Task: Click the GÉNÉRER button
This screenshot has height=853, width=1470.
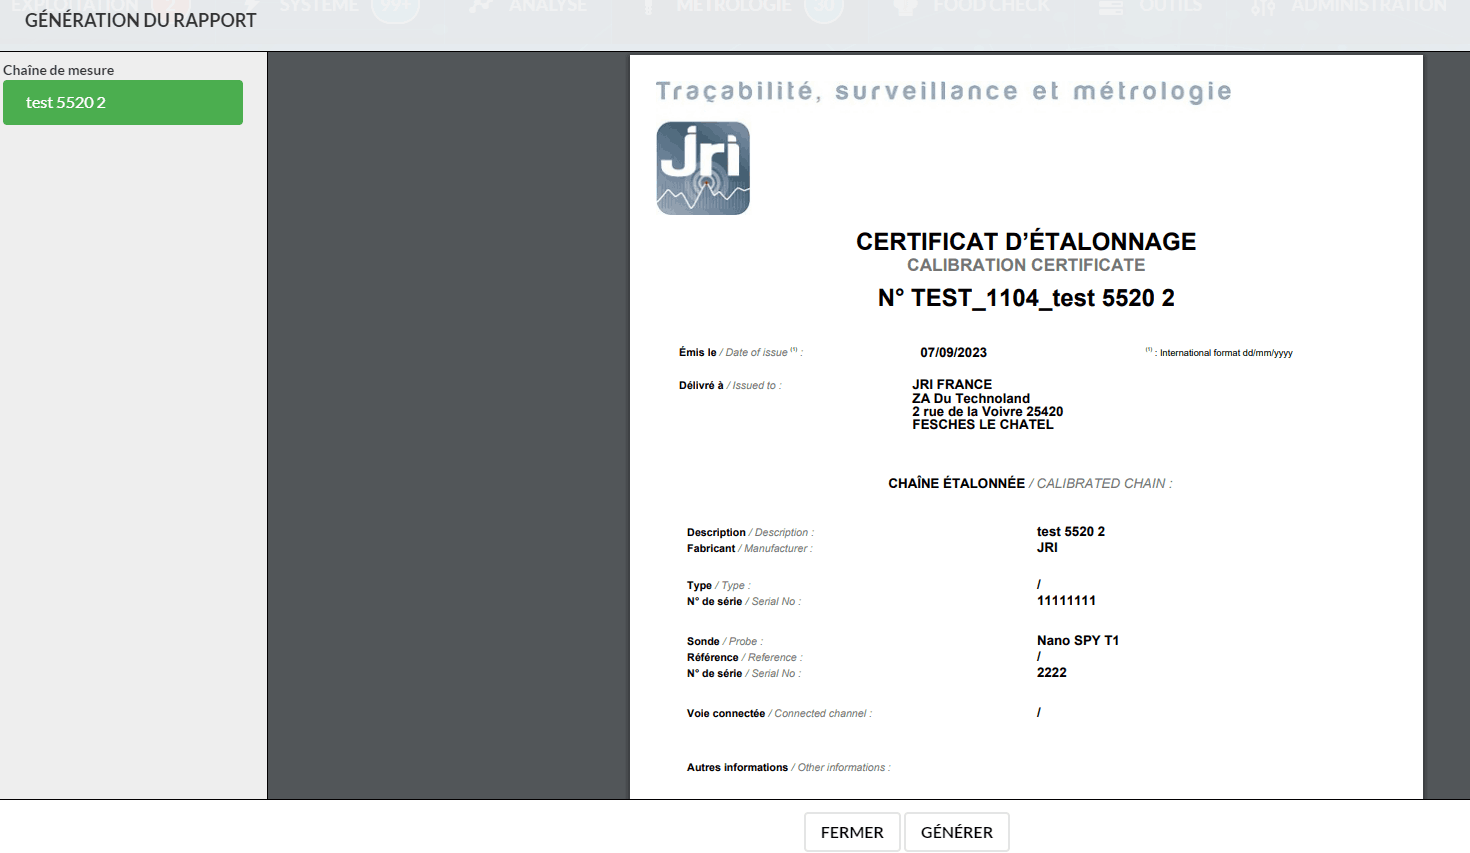Action: (x=957, y=832)
